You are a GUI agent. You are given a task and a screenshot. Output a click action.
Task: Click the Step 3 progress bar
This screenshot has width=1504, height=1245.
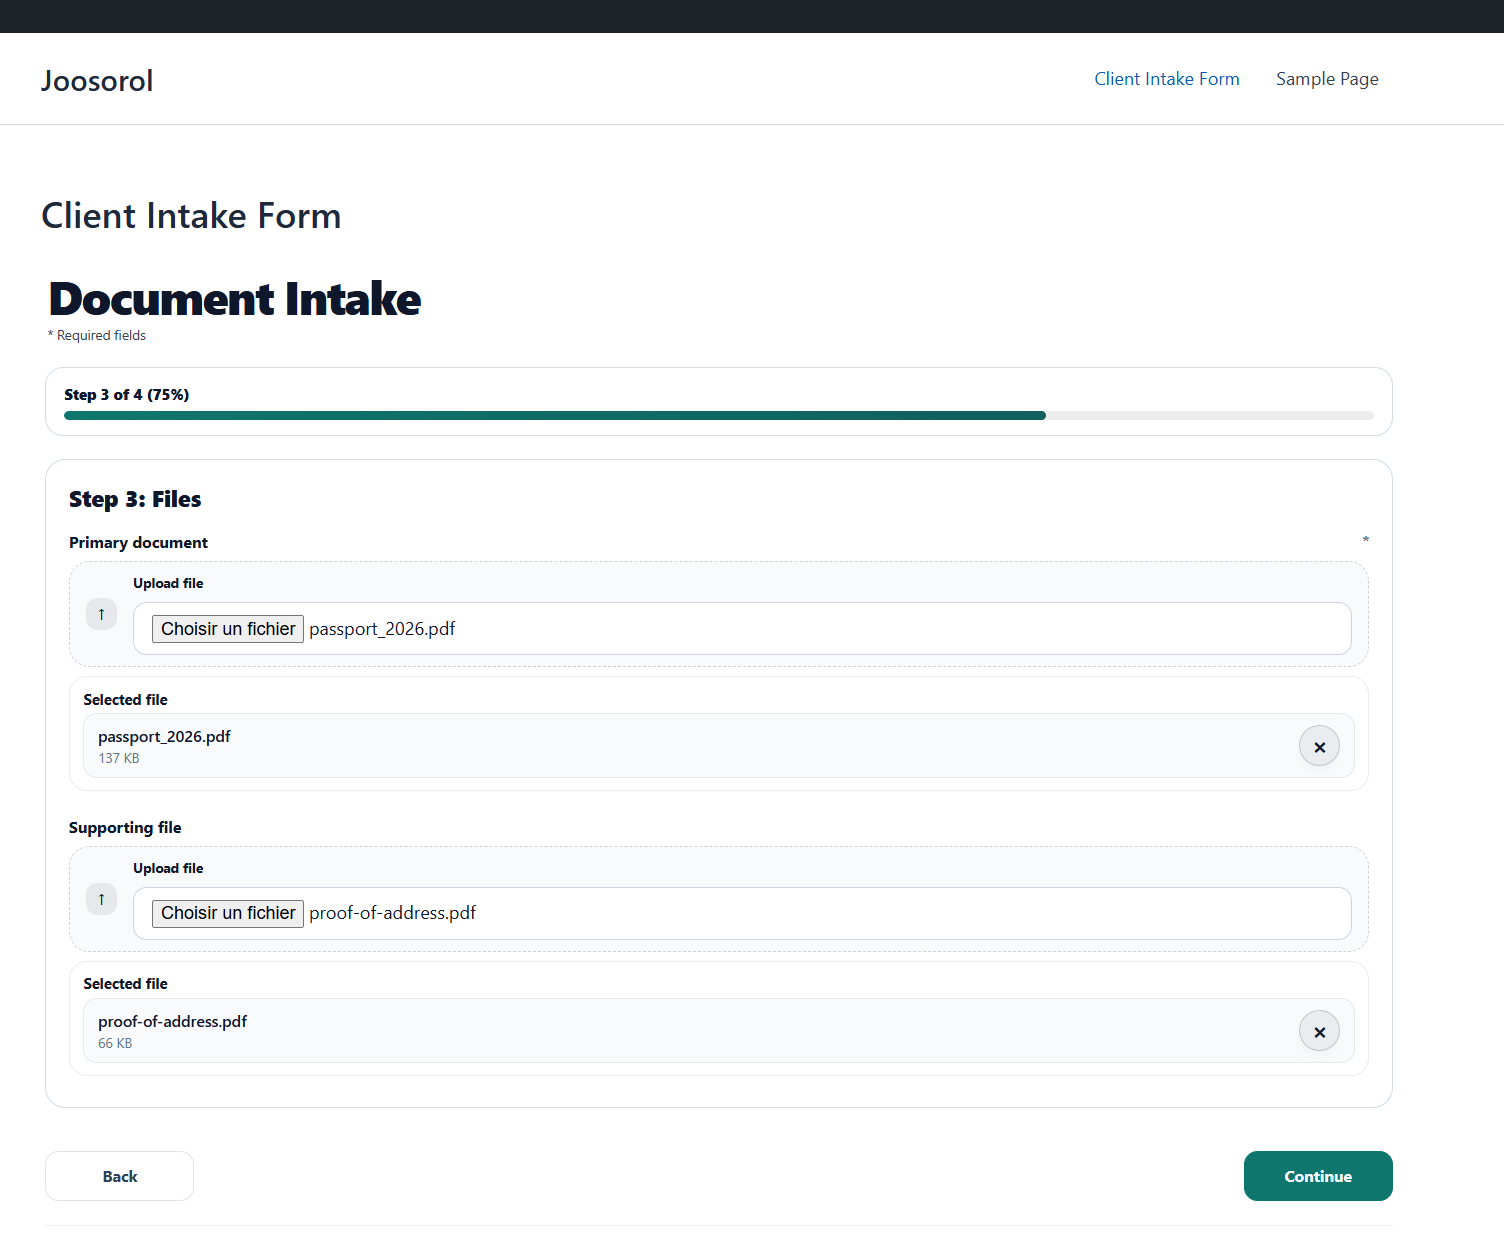click(x=718, y=415)
